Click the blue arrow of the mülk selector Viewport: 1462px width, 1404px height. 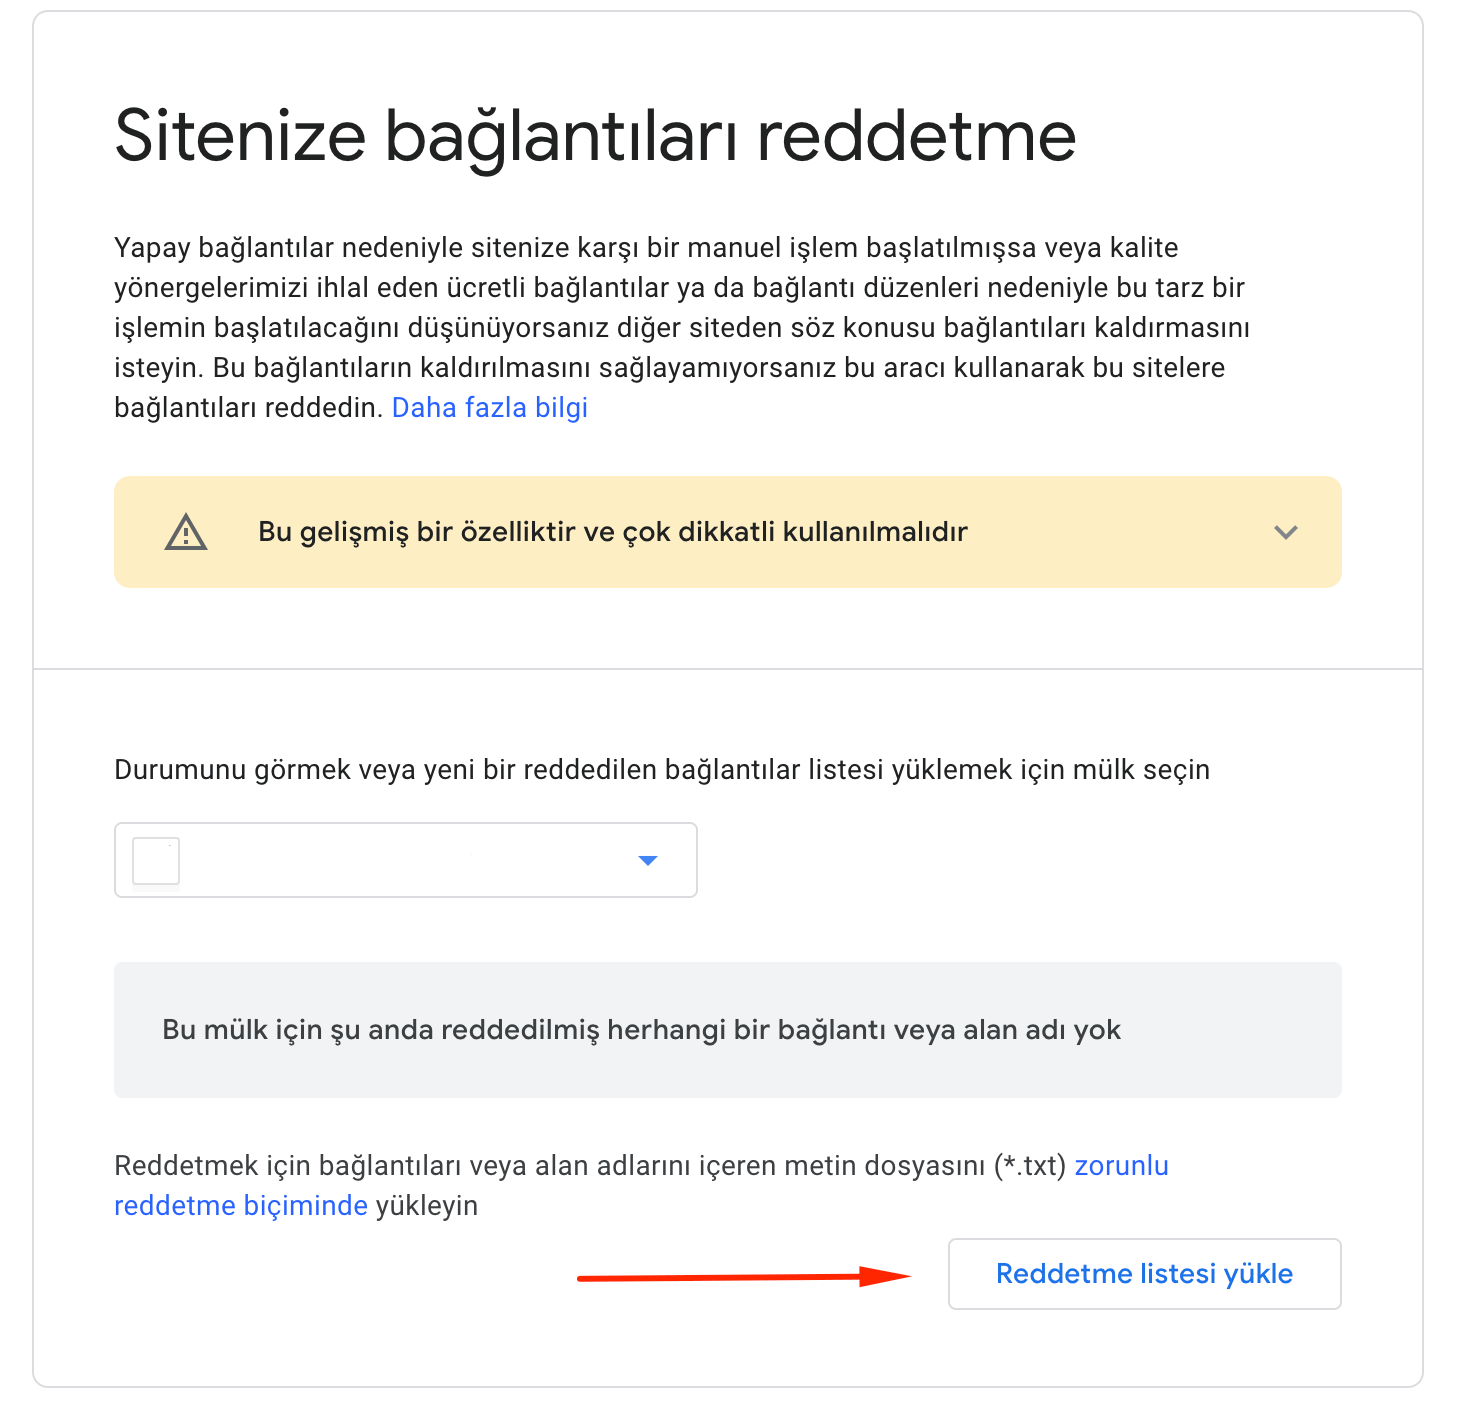coord(648,859)
